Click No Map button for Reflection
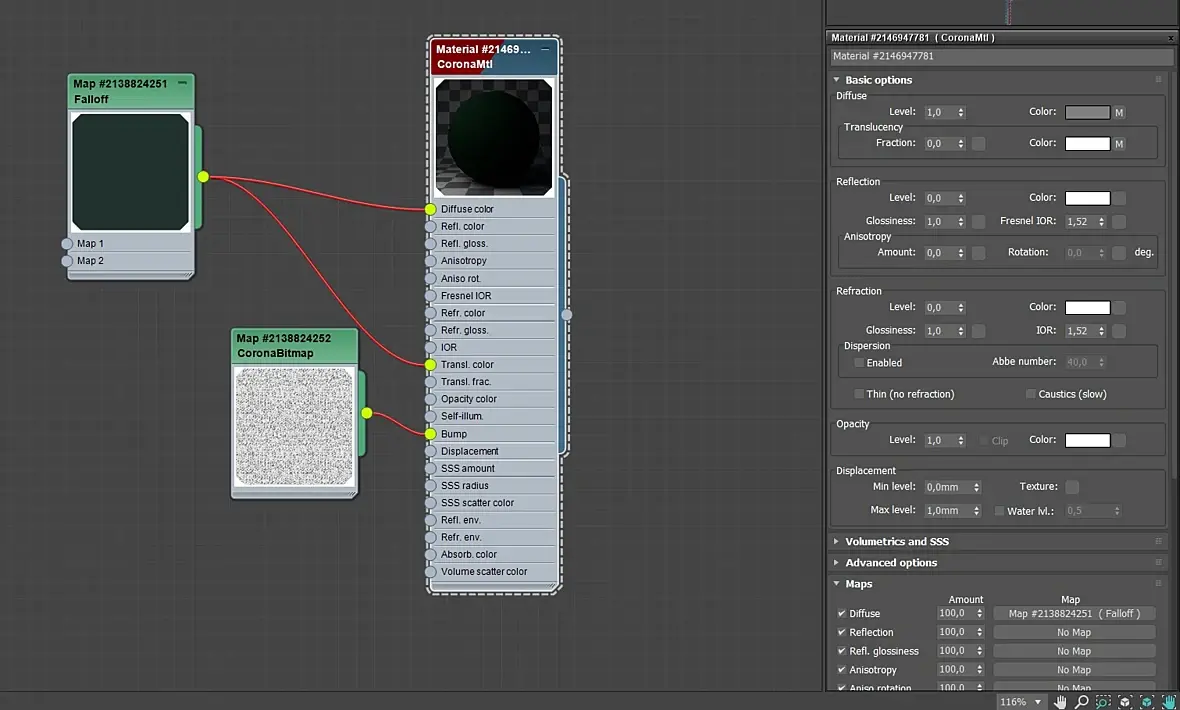 [x=1074, y=633]
